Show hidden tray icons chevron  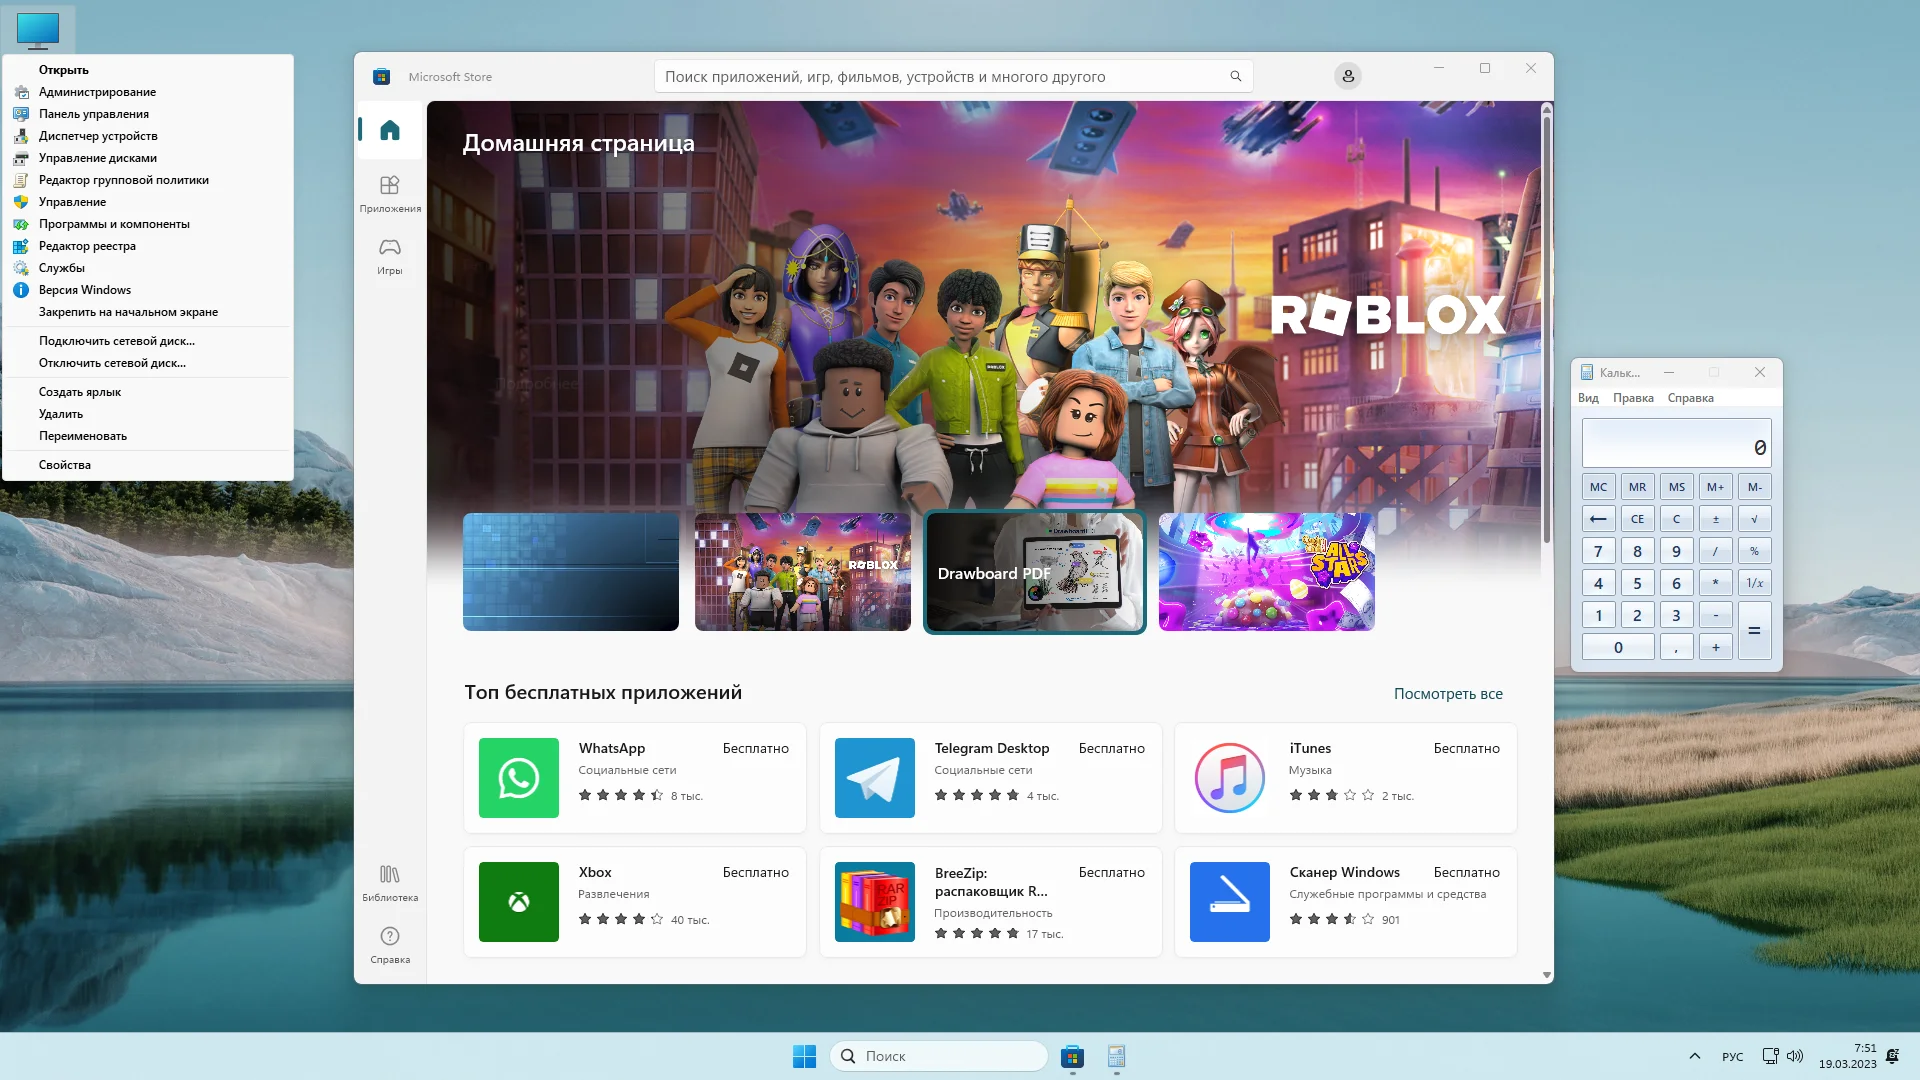tap(1694, 1056)
